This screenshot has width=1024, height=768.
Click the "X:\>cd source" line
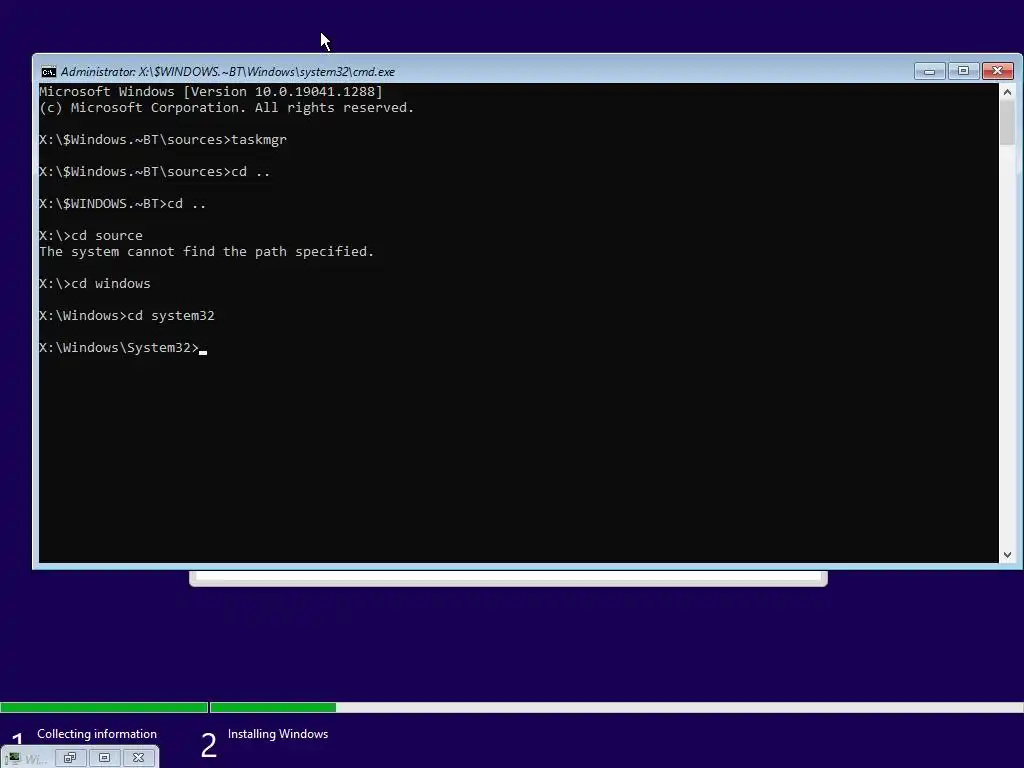tap(91, 236)
